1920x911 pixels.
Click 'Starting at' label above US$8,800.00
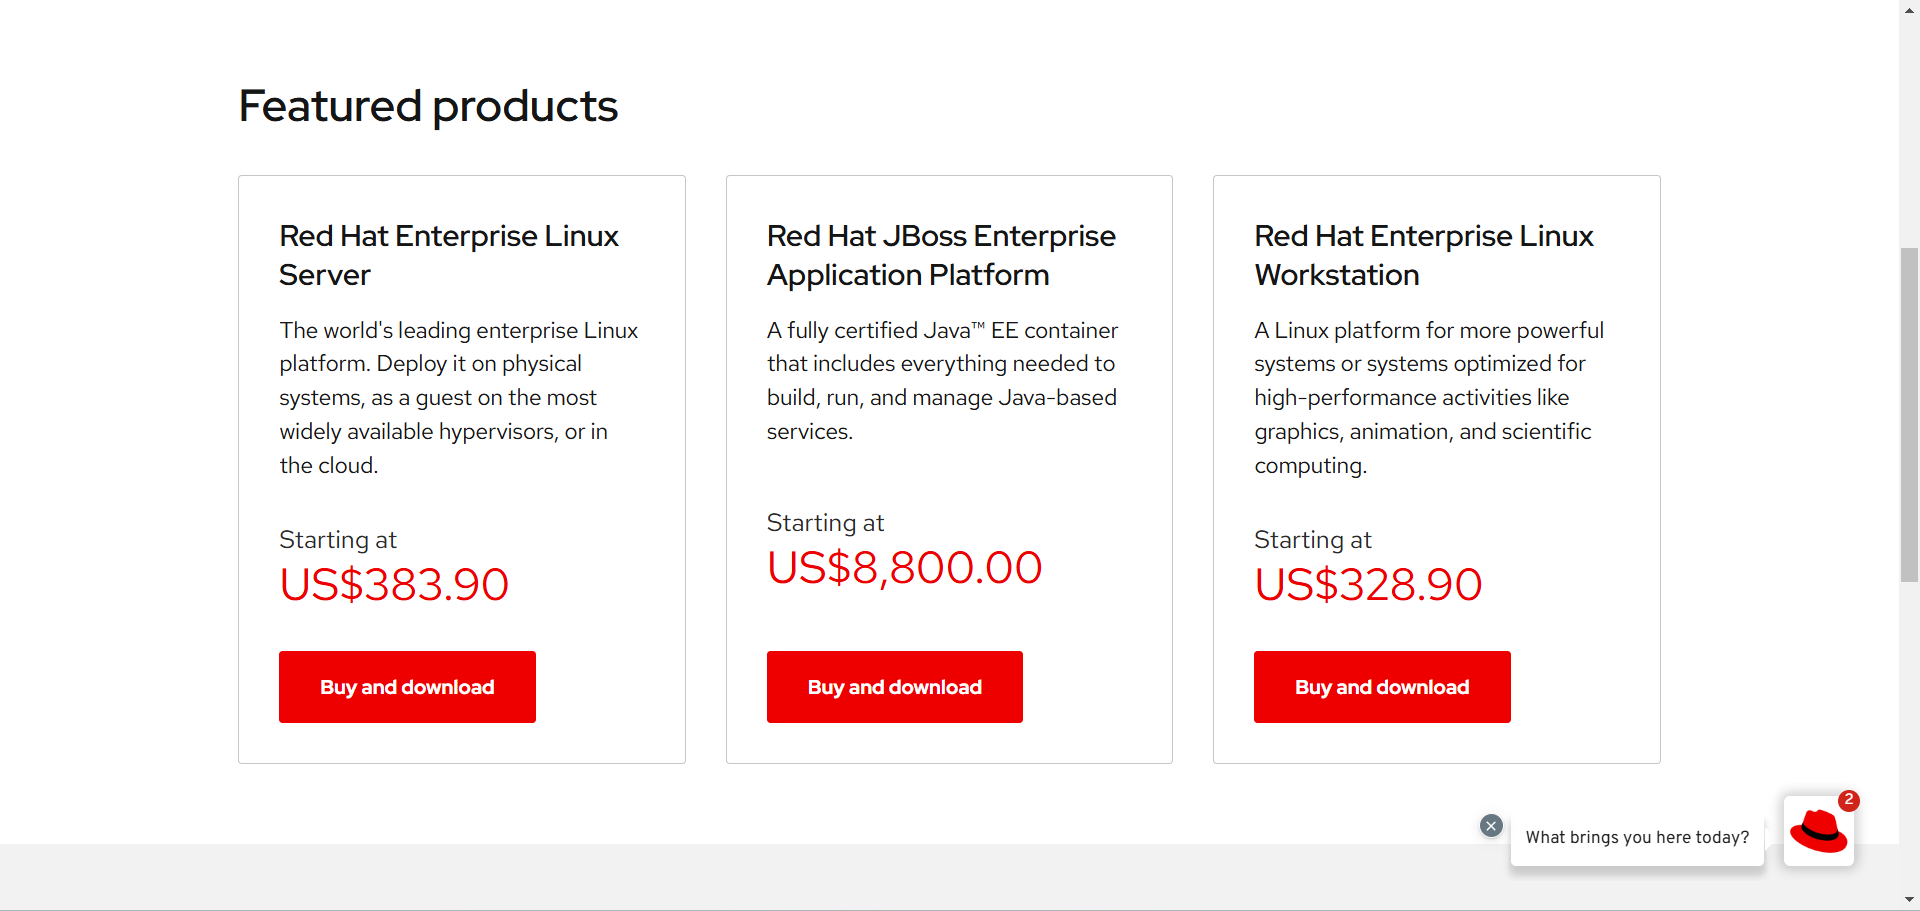(x=825, y=523)
